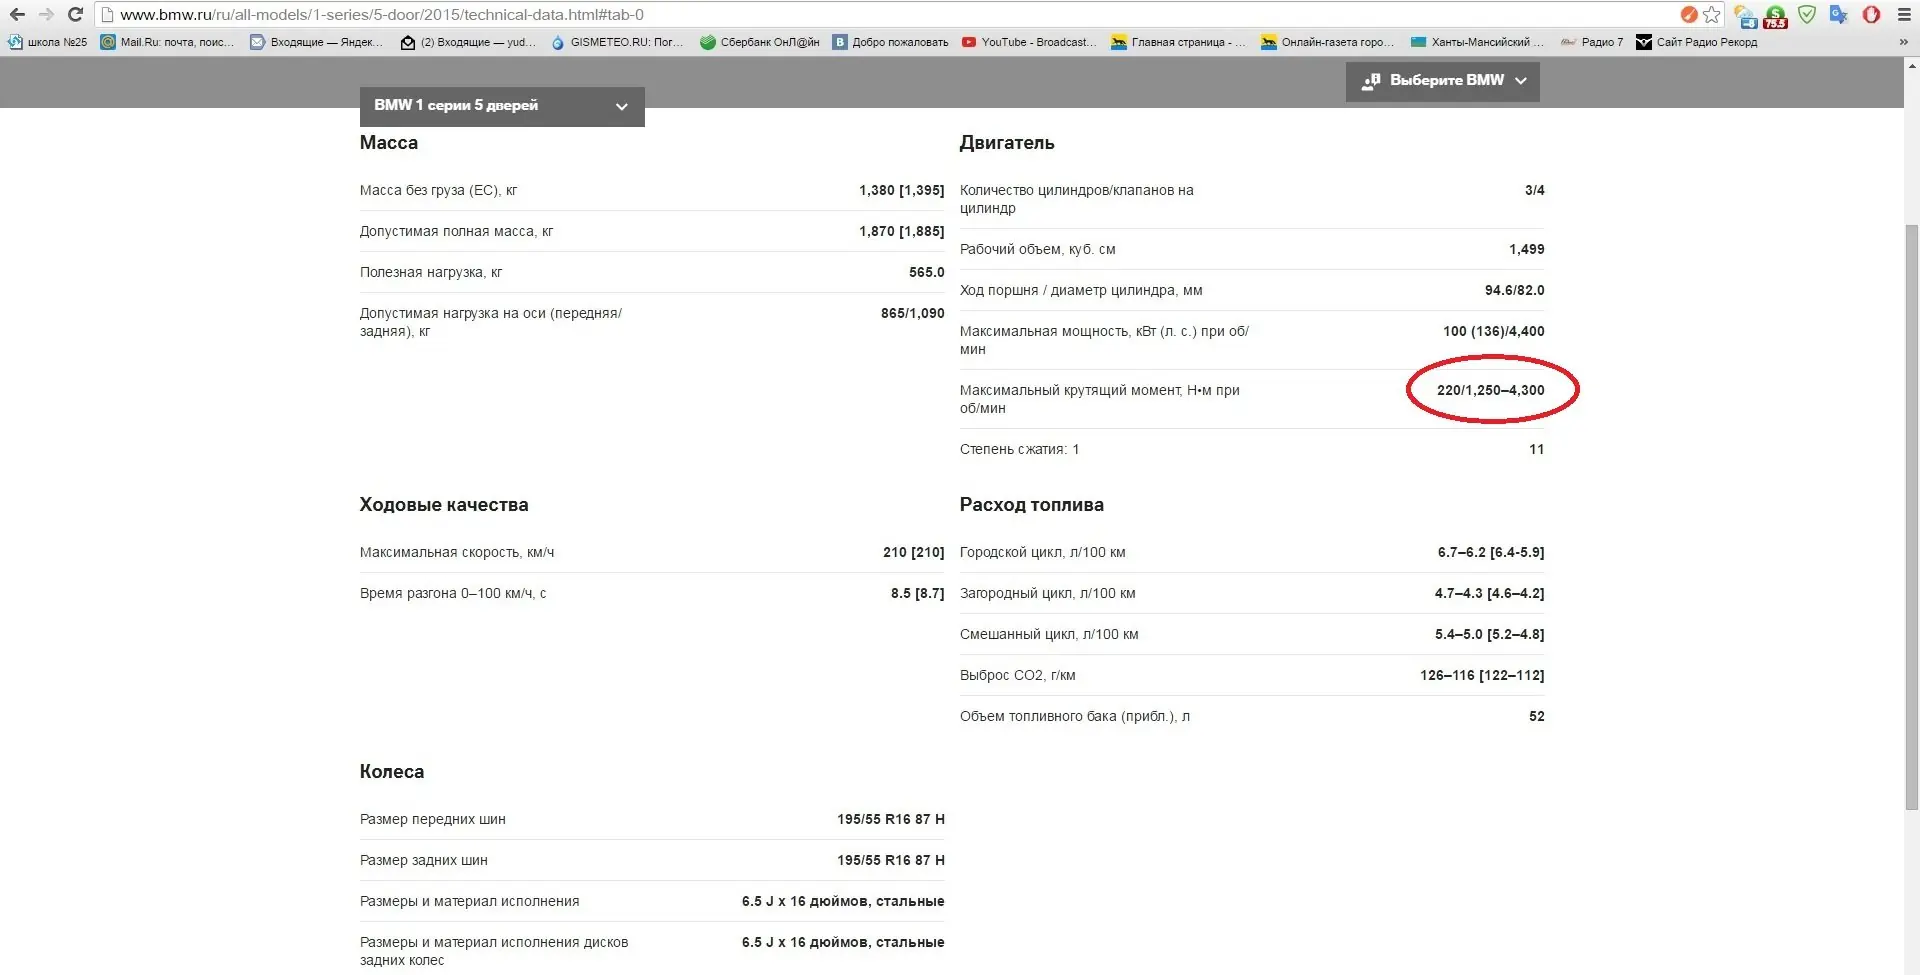Open the Онлайн-газета bookmark
This screenshot has height=975, width=1920.
(1328, 42)
